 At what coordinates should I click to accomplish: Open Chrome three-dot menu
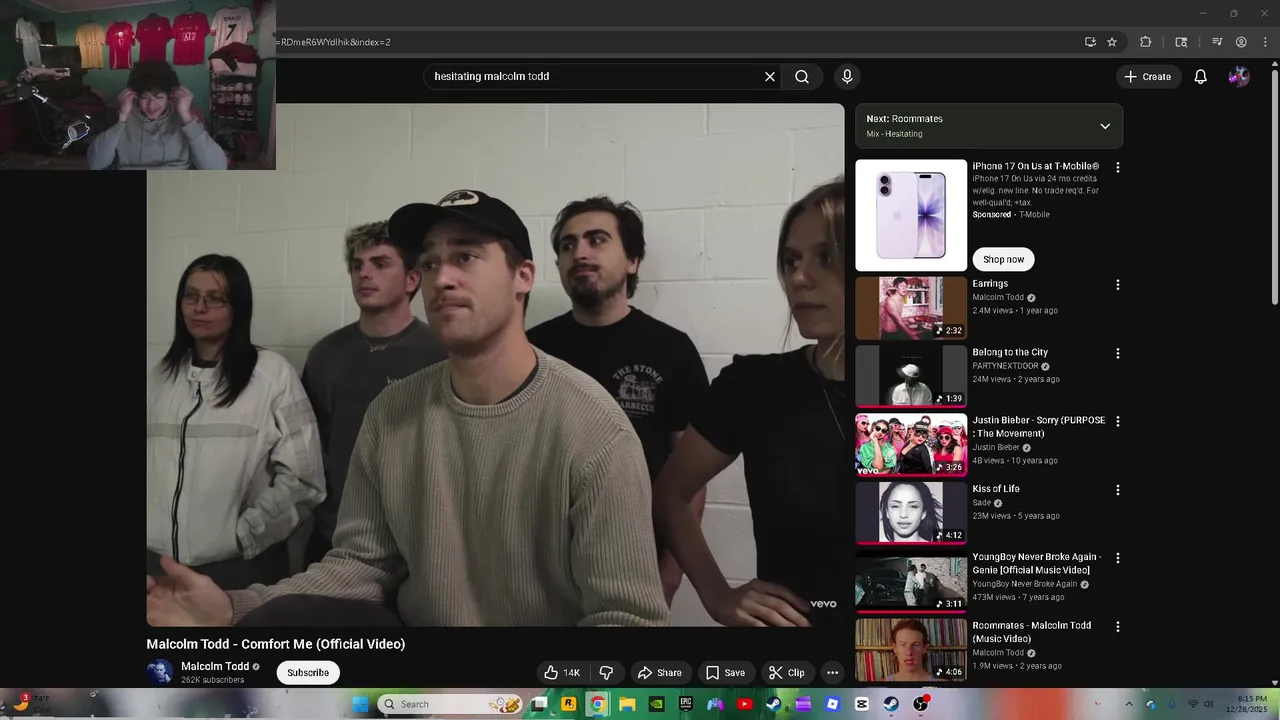pyautogui.click(x=1264, y=42)
